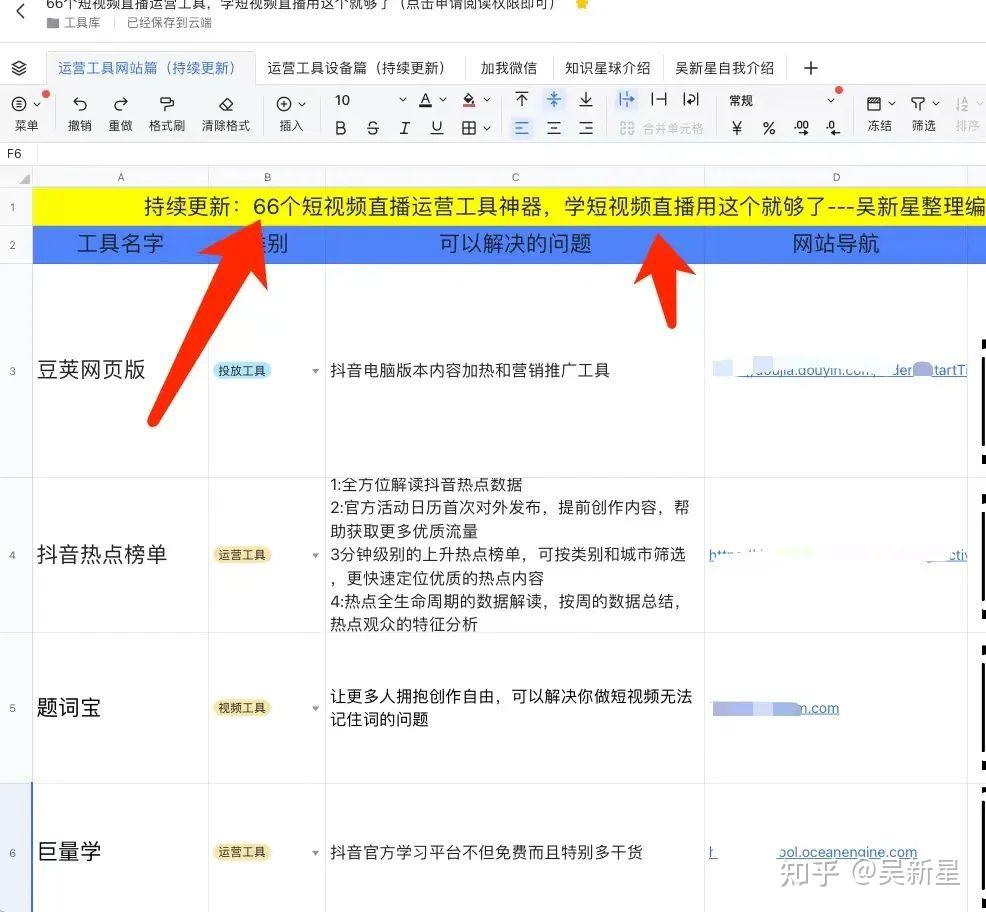Click the 撤销 undo icon
Viewport: 986px width, 912px height.
pos(80,103)
